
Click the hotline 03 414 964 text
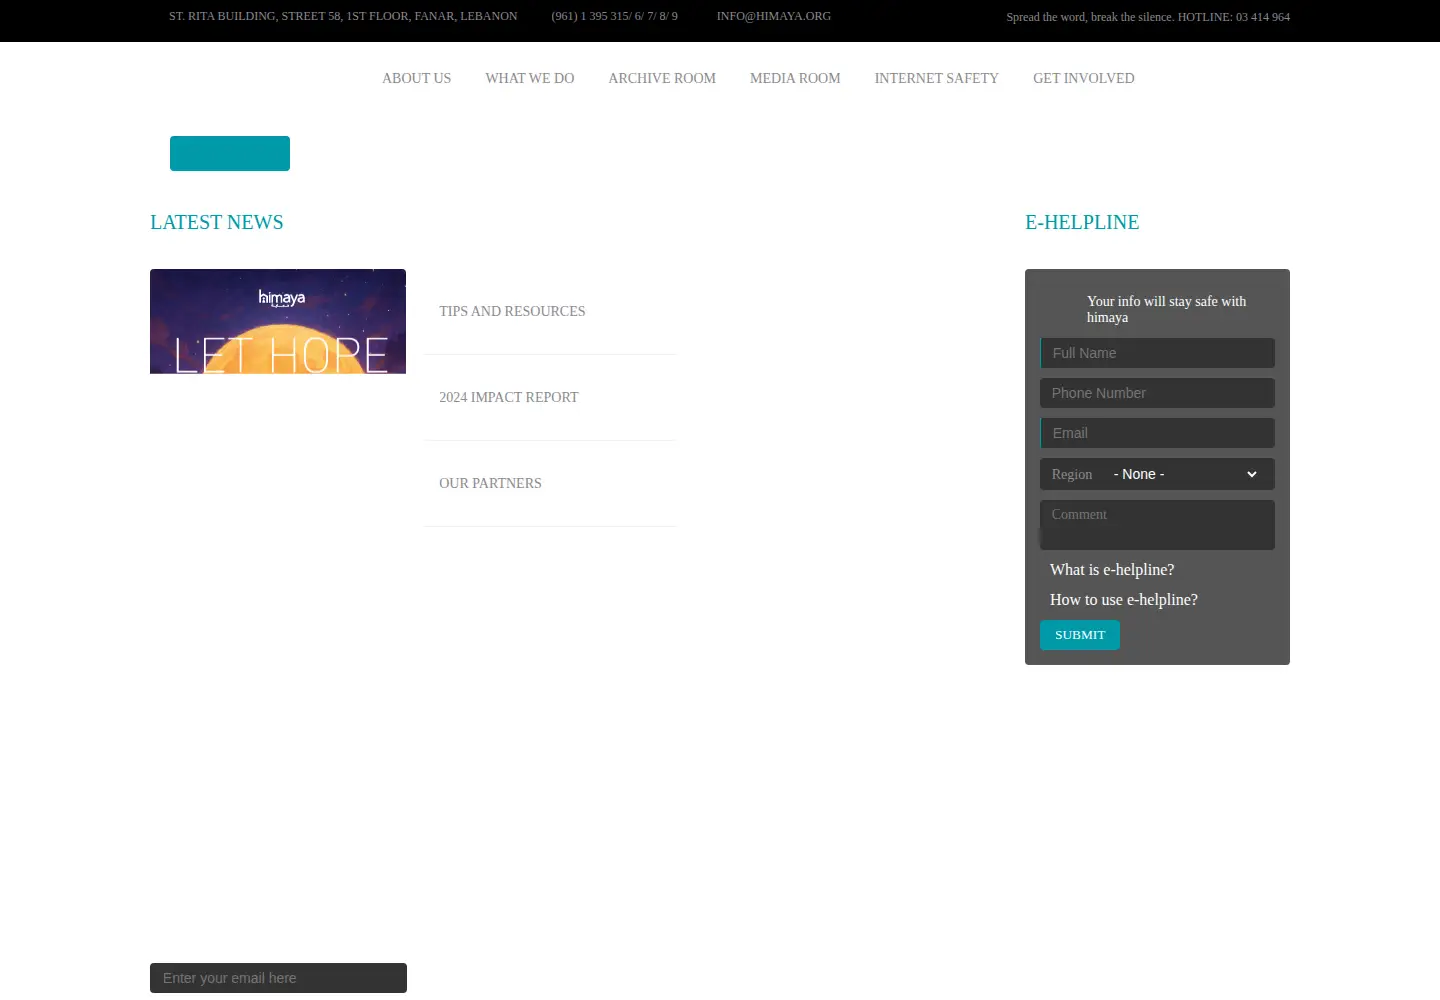point(1234,17)
